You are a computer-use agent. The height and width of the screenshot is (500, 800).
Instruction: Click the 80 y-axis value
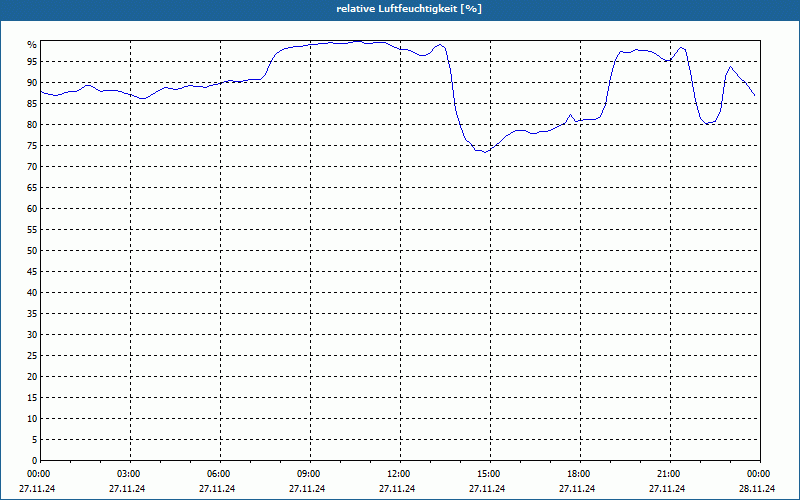pyautogui.click(x=32, y=124)
